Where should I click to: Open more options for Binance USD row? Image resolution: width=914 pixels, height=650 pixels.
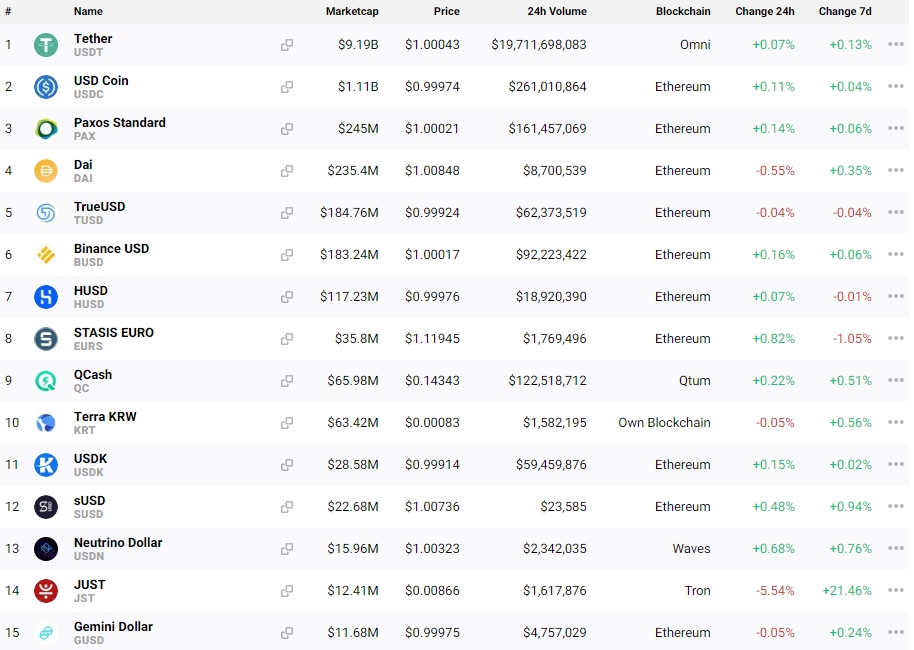click(896, 254)
